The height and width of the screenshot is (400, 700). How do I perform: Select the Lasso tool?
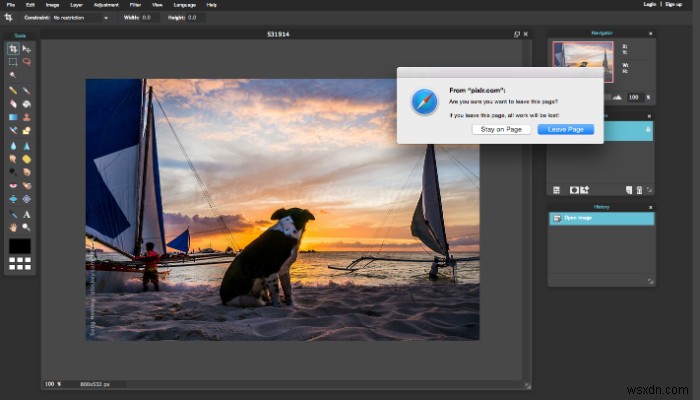coord(26,61)
